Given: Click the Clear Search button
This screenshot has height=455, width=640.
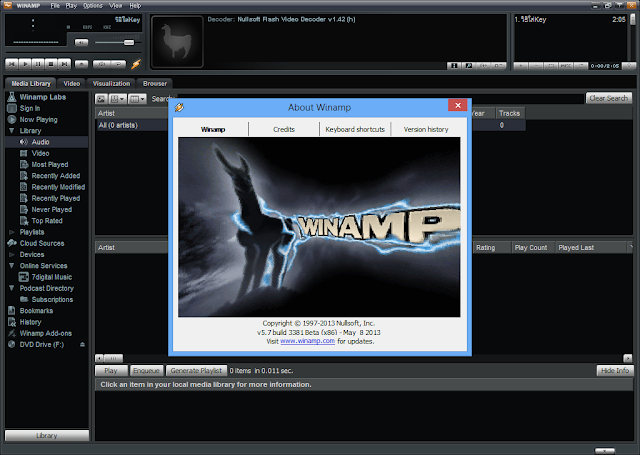Looking at the screenshot, I should 609,98.
